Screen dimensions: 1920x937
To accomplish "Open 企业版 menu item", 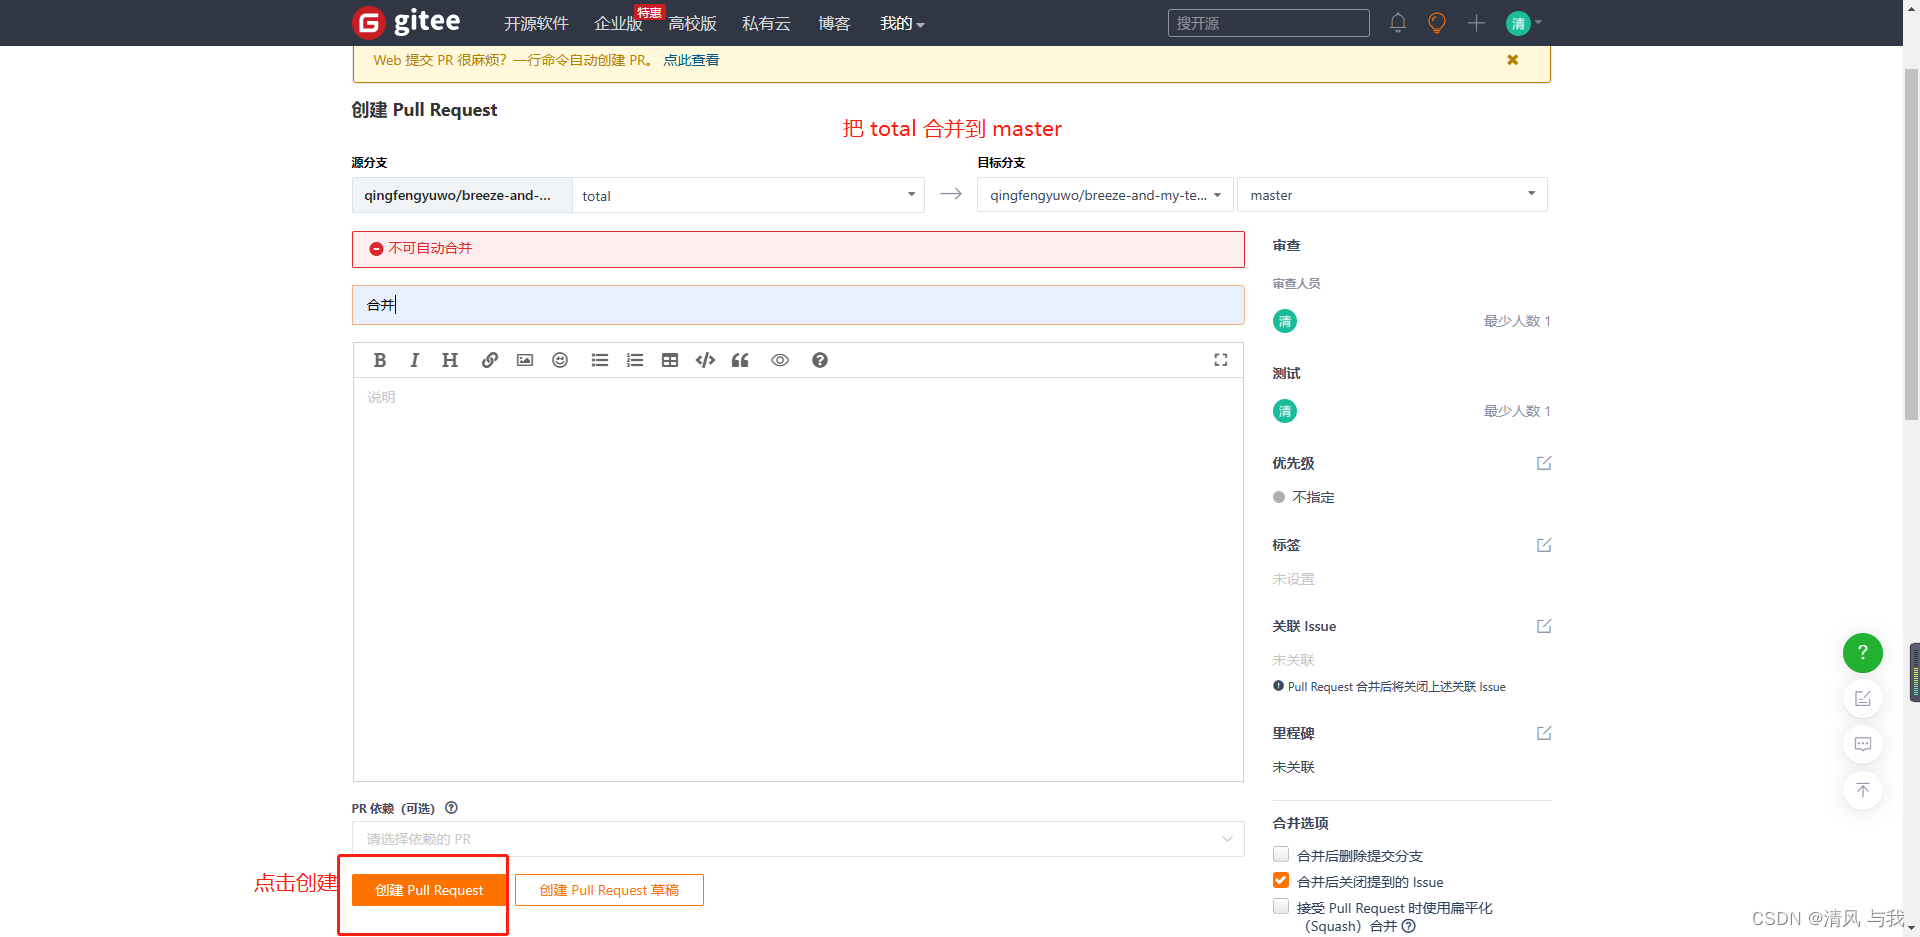I will click(618, 23).
